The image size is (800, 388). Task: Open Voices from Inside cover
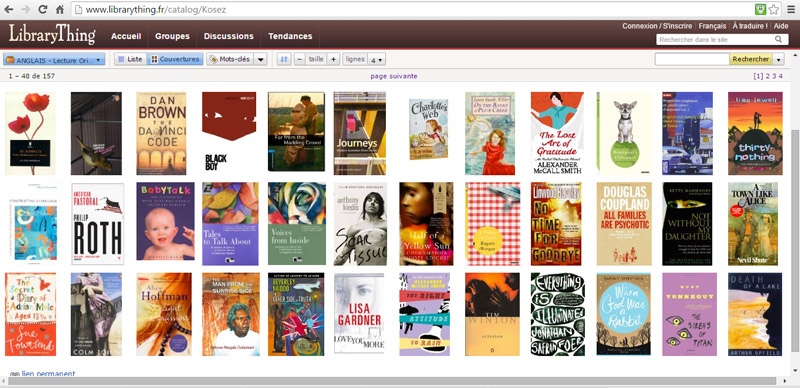point(296,224)
